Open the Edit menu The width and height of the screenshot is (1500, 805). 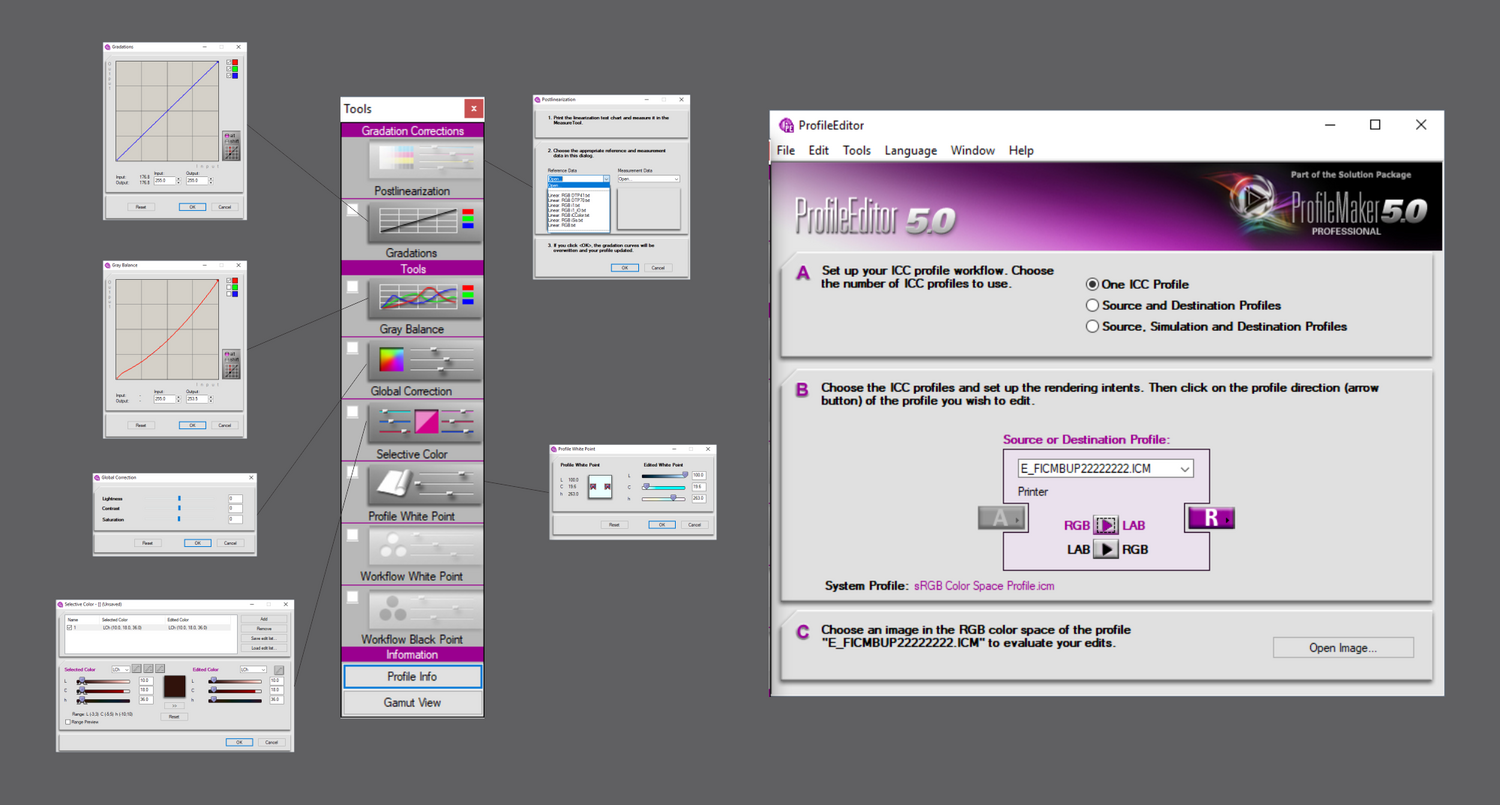point(819,150)
